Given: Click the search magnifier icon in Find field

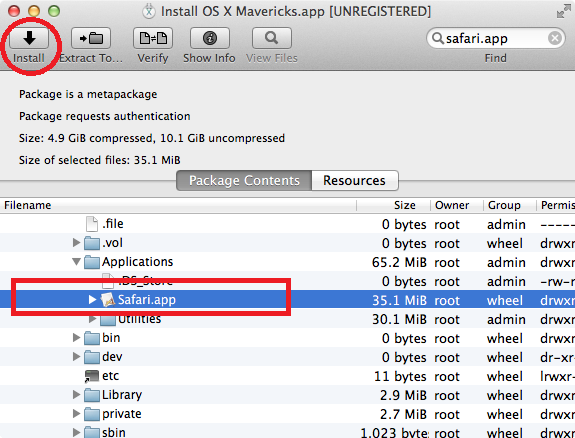Looking at the screenshot, I should point(437,38).
